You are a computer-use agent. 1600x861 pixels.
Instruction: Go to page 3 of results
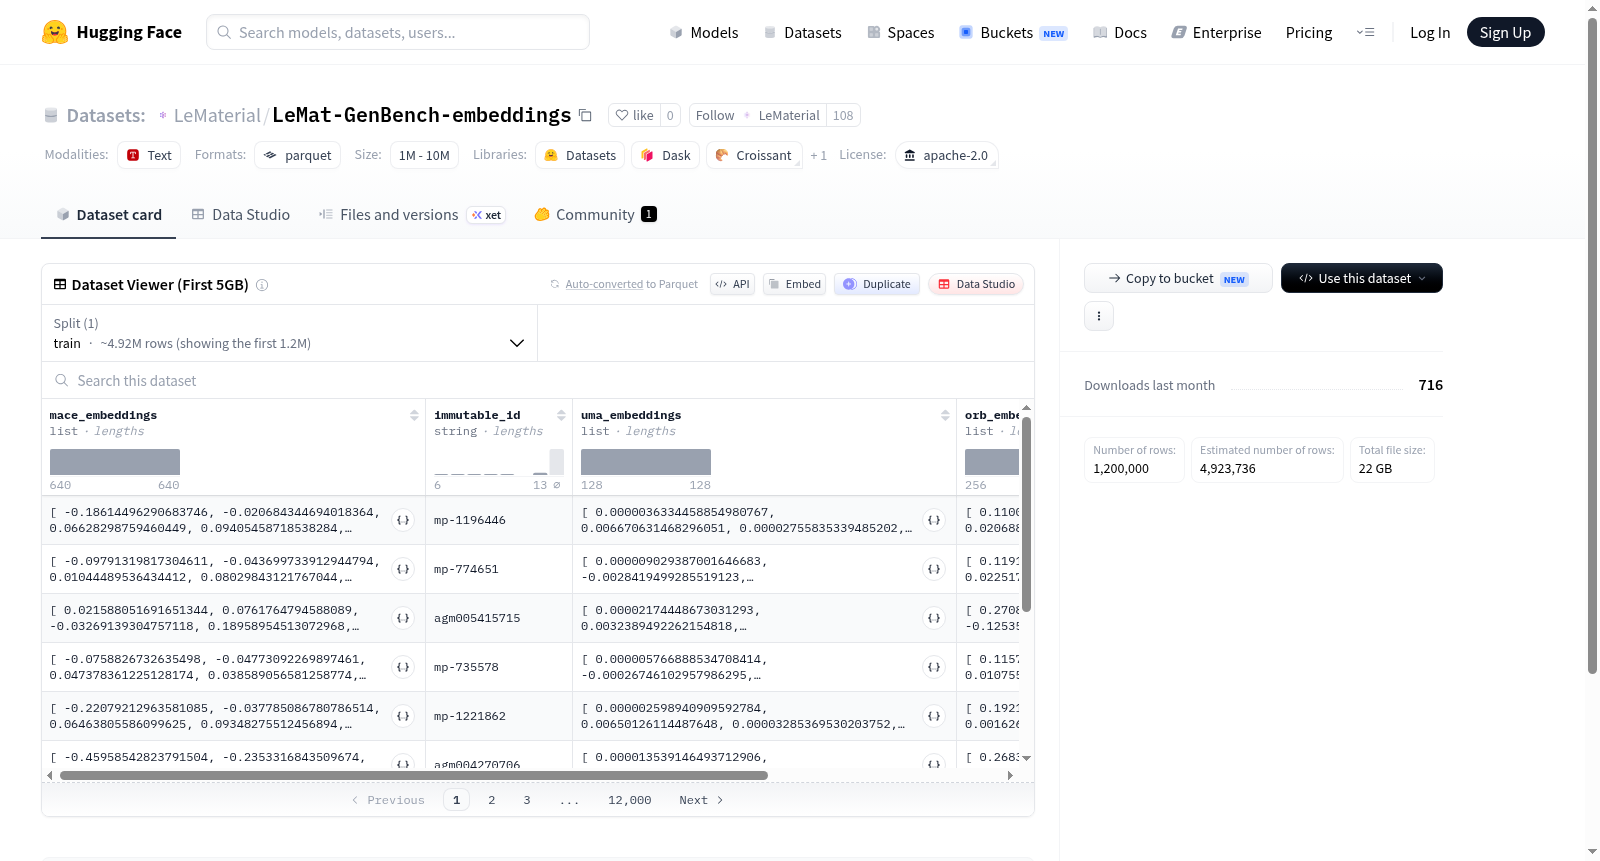tap(527, 800)
